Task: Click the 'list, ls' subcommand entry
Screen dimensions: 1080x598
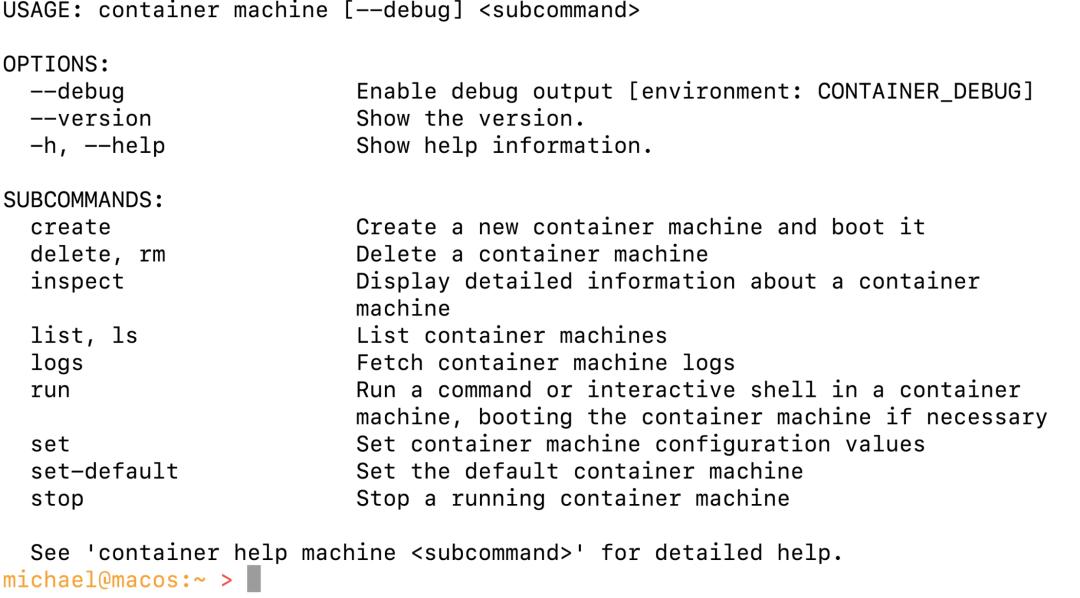Action: pos(84,336)
